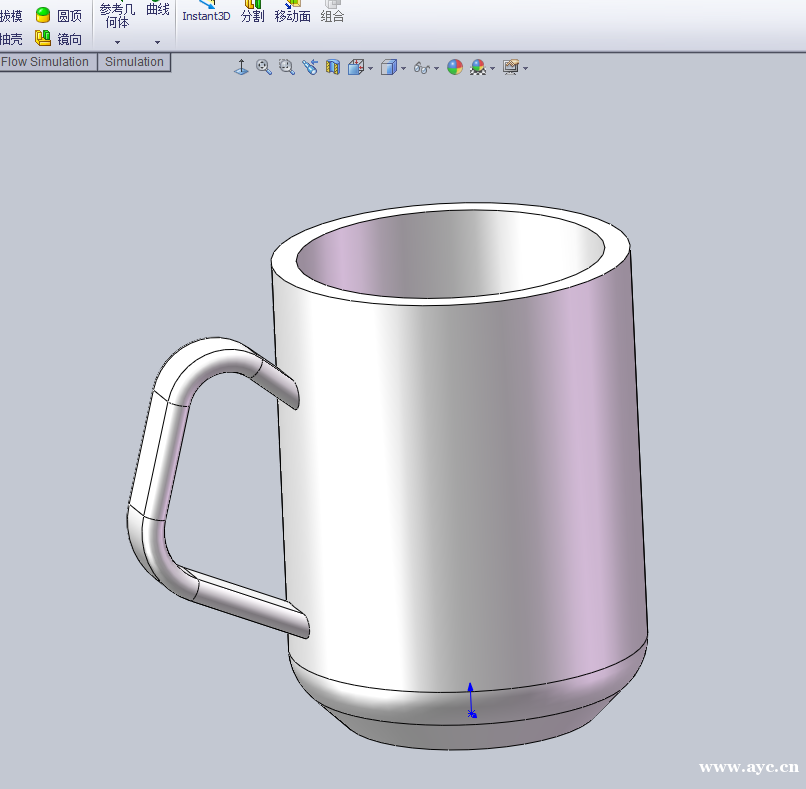Expand the Display Style dropdown arrow
This screenshot has height=789, width=806.
[x=403, y=68]
